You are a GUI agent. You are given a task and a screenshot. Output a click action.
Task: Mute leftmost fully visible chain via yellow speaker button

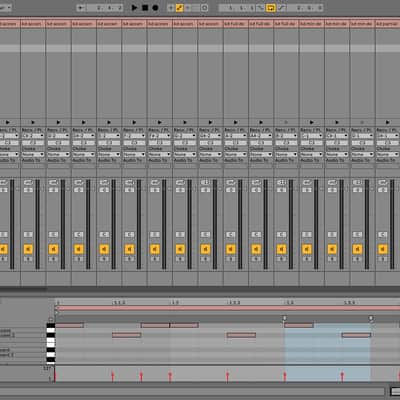28,249
